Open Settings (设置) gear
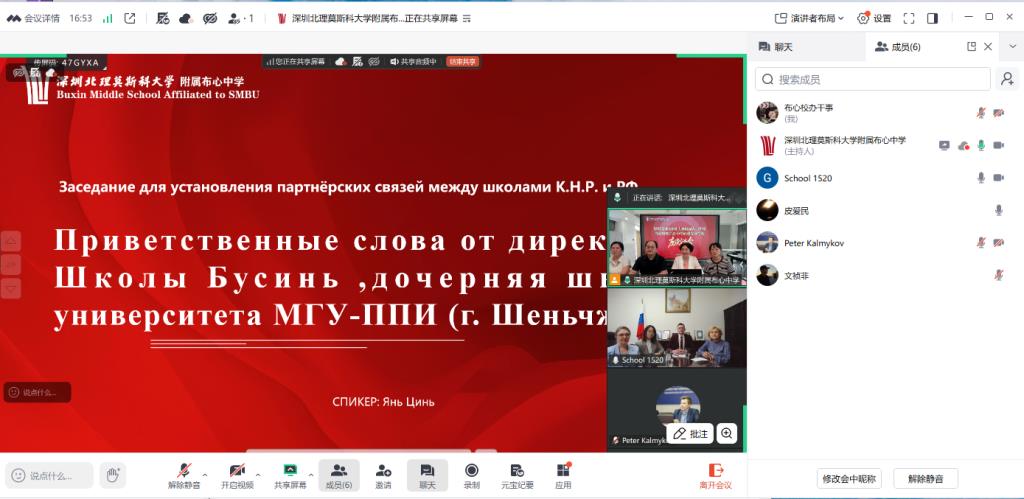1024x499 pixels. coord(874,18)
